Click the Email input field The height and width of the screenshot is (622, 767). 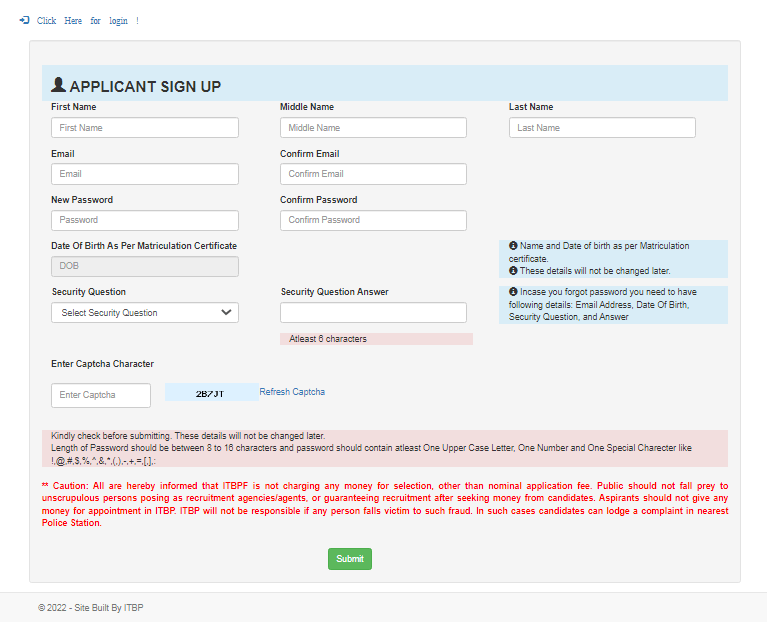point(145,174)
